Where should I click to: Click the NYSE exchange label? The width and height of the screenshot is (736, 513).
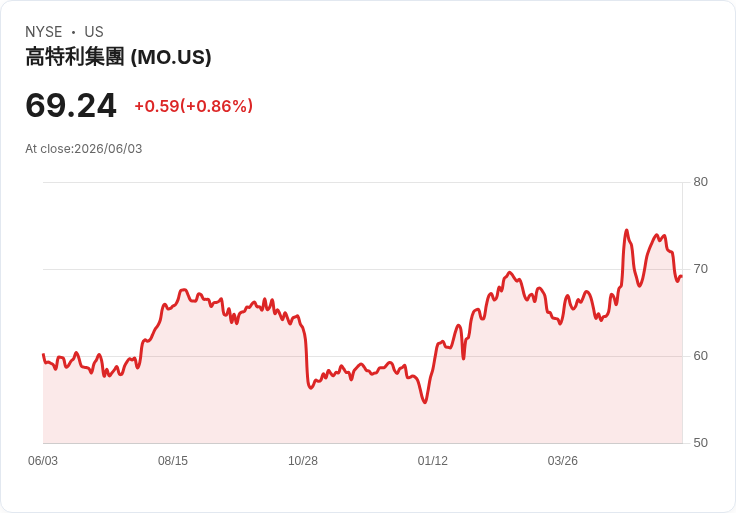point(44,32)
